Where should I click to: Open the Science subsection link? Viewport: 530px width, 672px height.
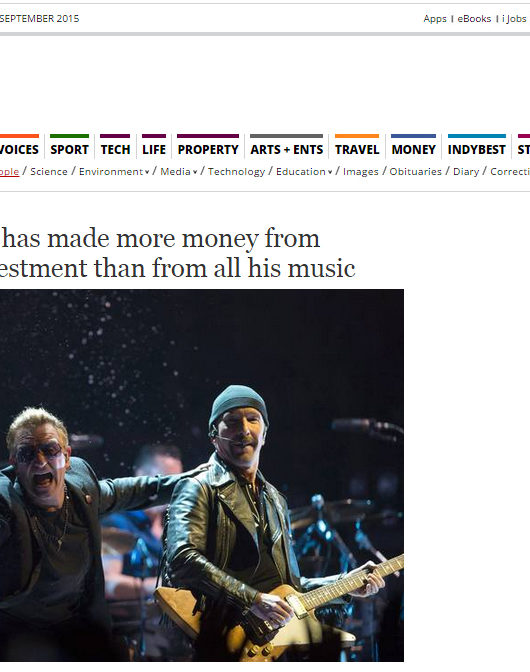(49, 171)
